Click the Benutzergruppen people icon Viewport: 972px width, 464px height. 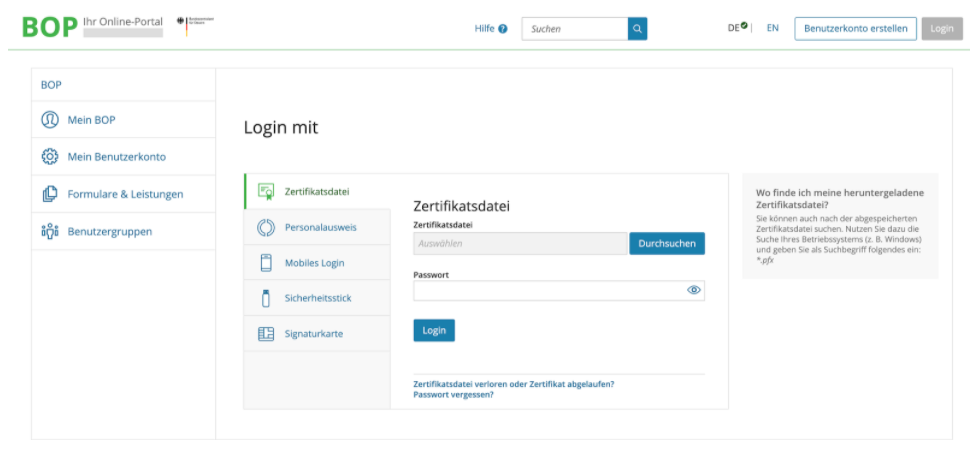point(50,232)
